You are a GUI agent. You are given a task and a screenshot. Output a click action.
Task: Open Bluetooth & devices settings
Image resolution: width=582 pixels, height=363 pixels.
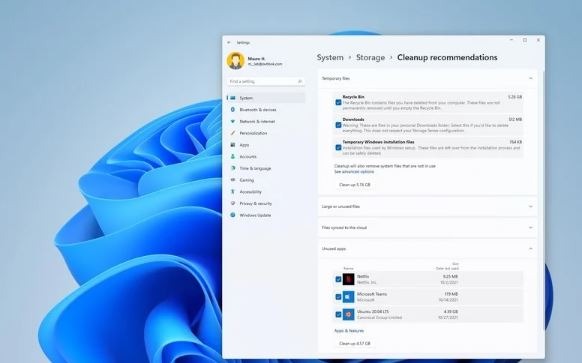click(x=266, y=109)
